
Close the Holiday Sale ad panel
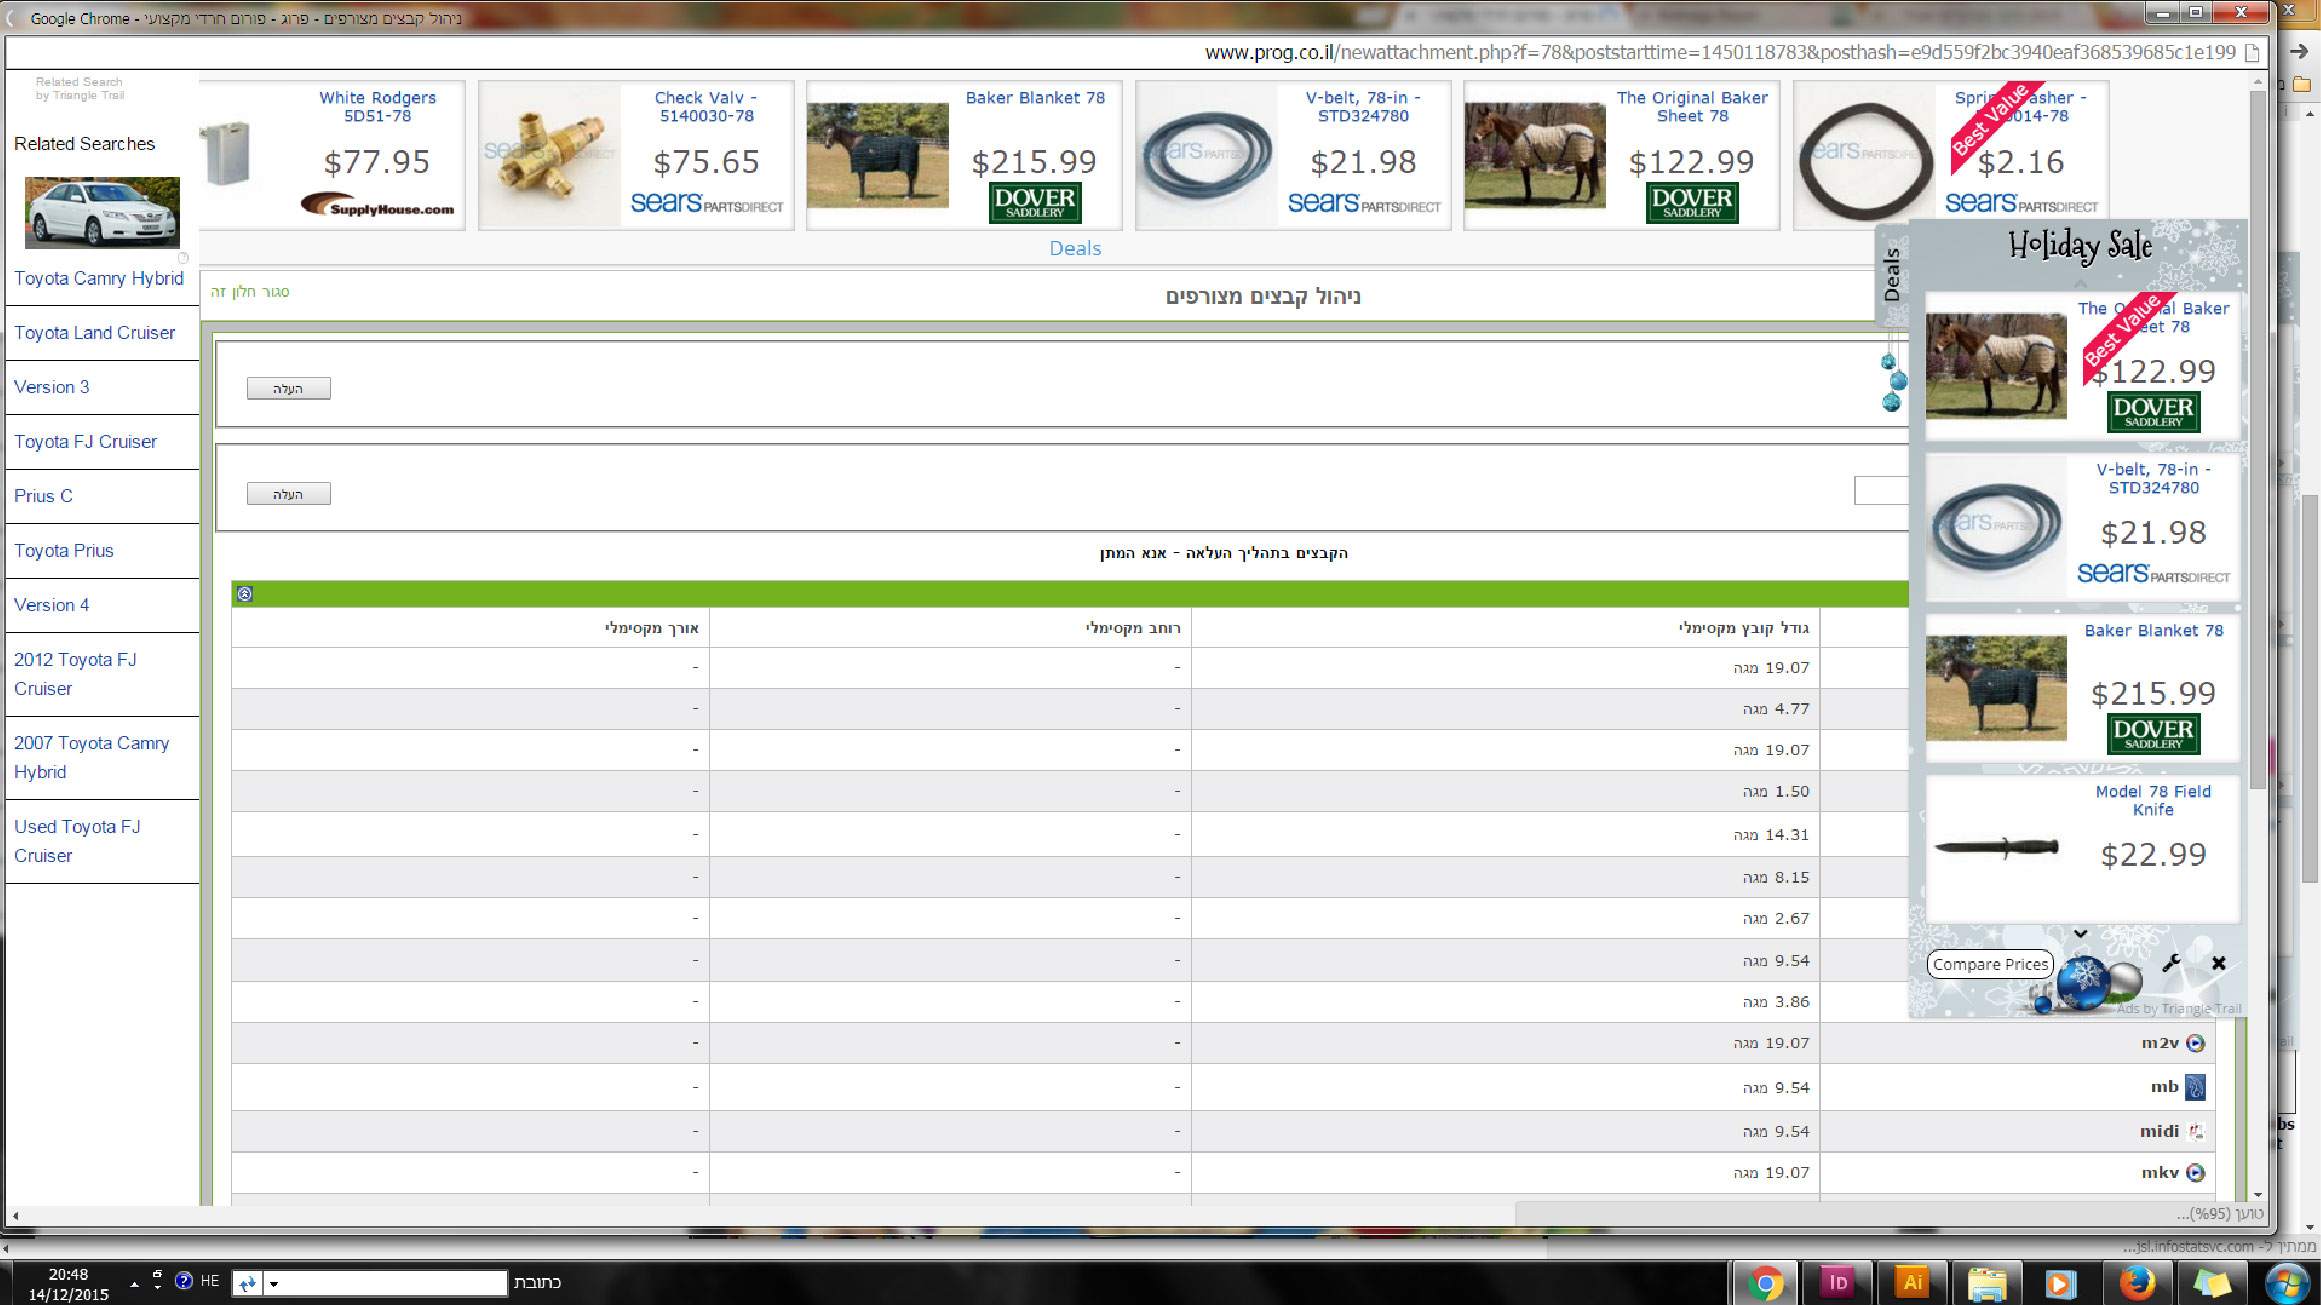tap(2219, 963)
